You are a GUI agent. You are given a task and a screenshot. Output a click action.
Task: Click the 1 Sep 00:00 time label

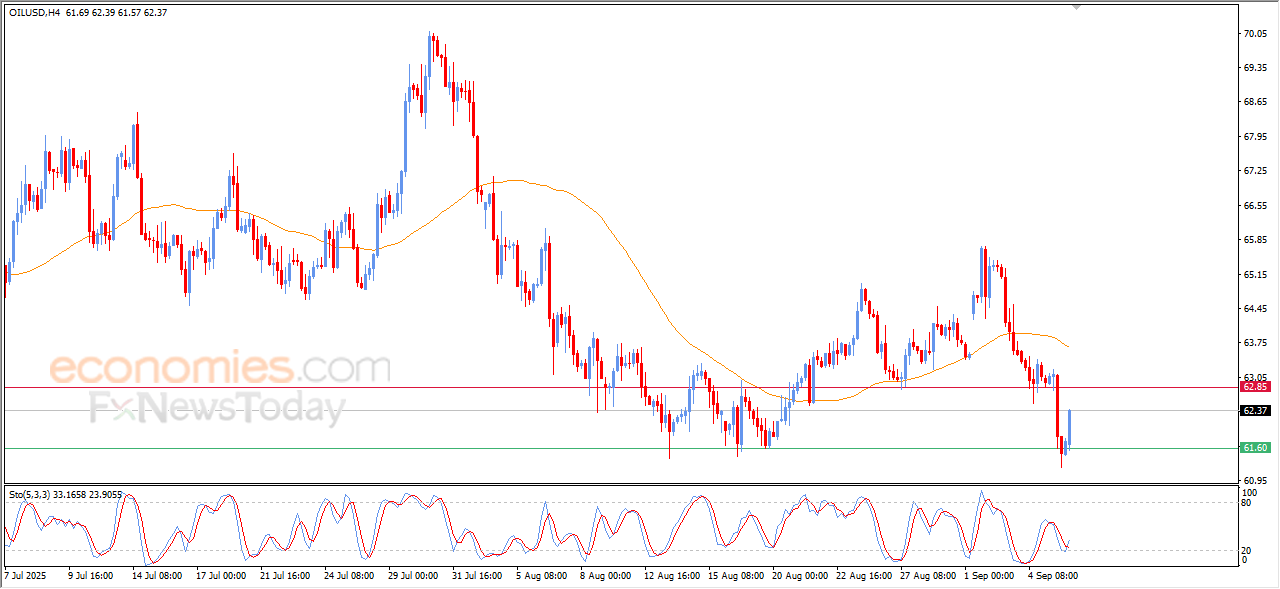(x=989, y=577)
